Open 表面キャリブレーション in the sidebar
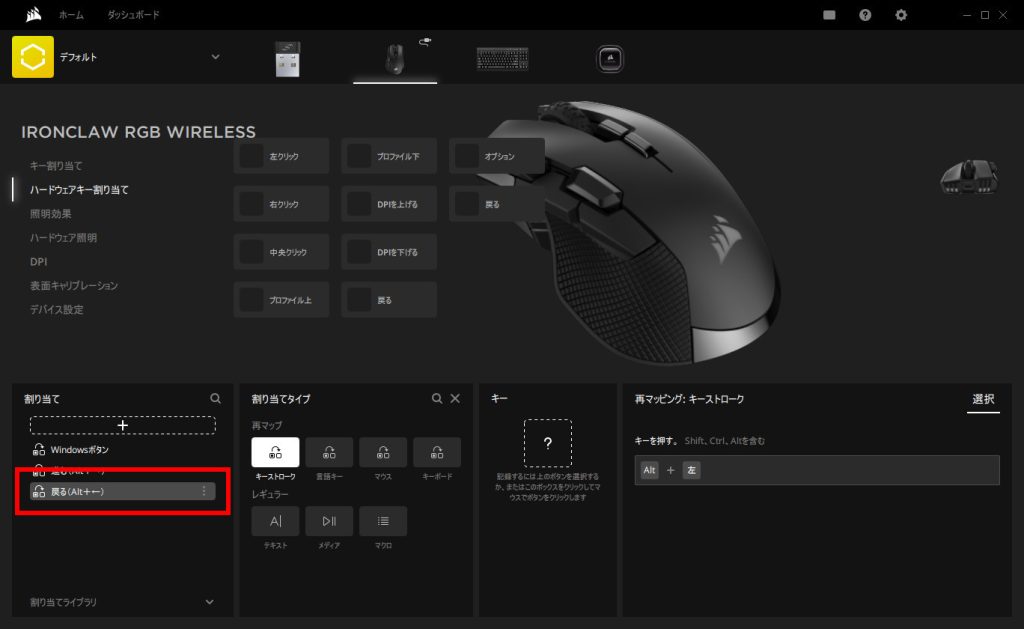Screen dimensions: 1024x629 pos(74,285)
